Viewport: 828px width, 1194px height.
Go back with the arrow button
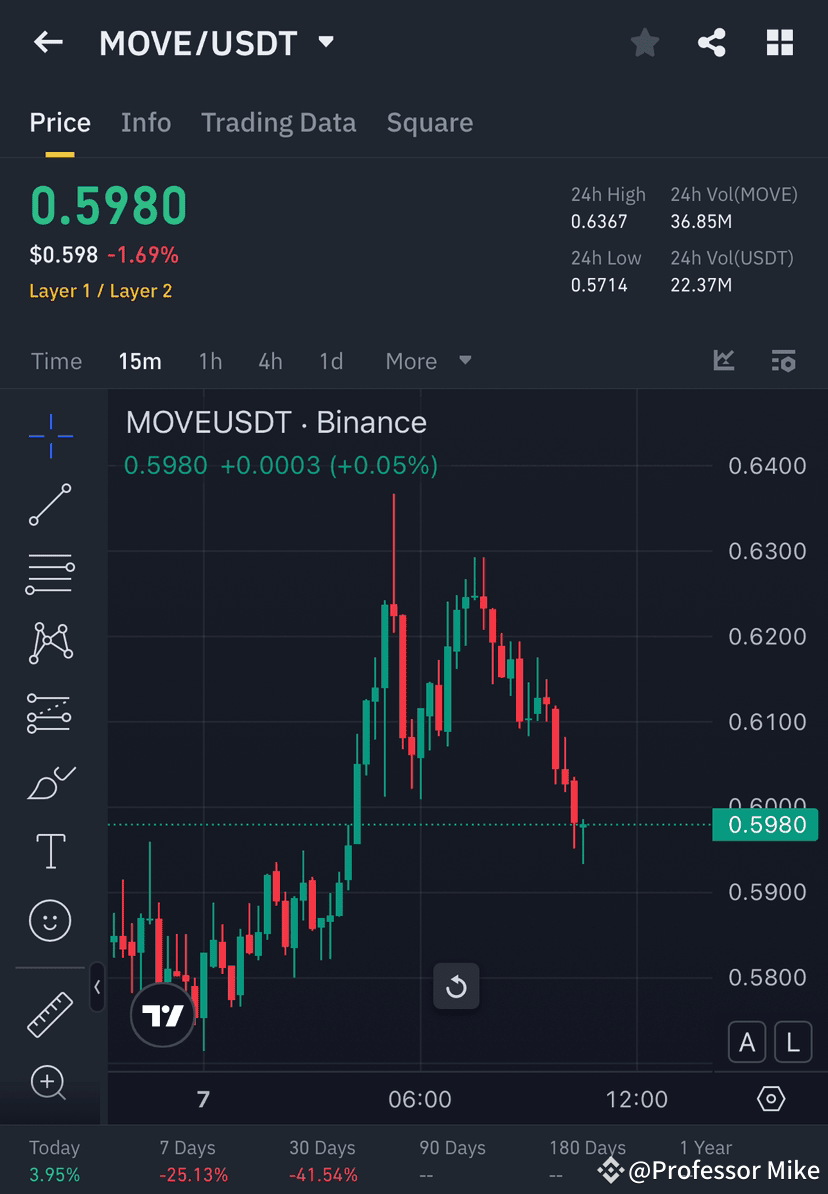pos(47,42)
